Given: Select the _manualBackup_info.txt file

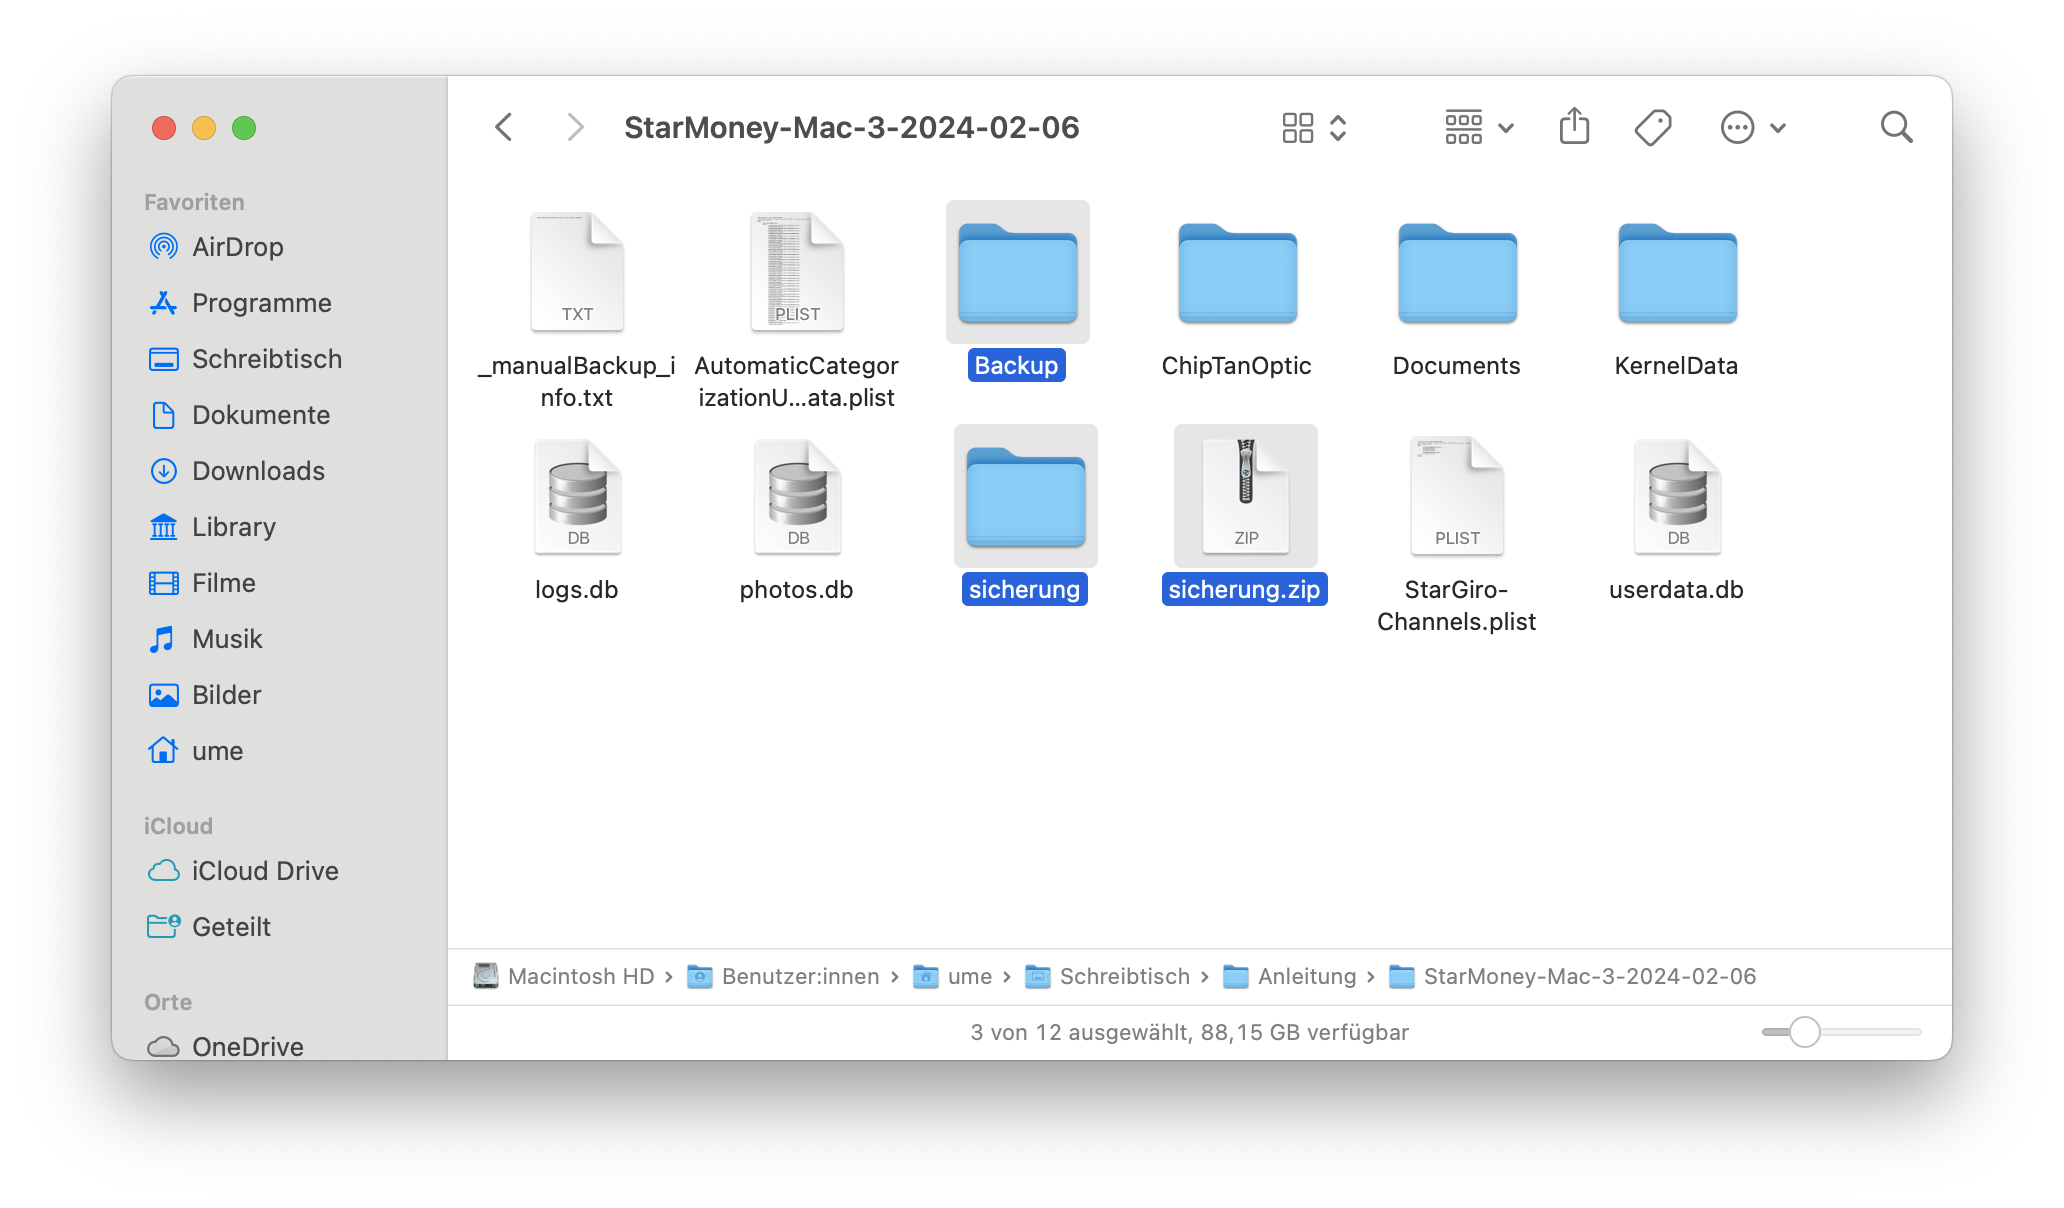Looking at the screenshot, I should point(577,273).
